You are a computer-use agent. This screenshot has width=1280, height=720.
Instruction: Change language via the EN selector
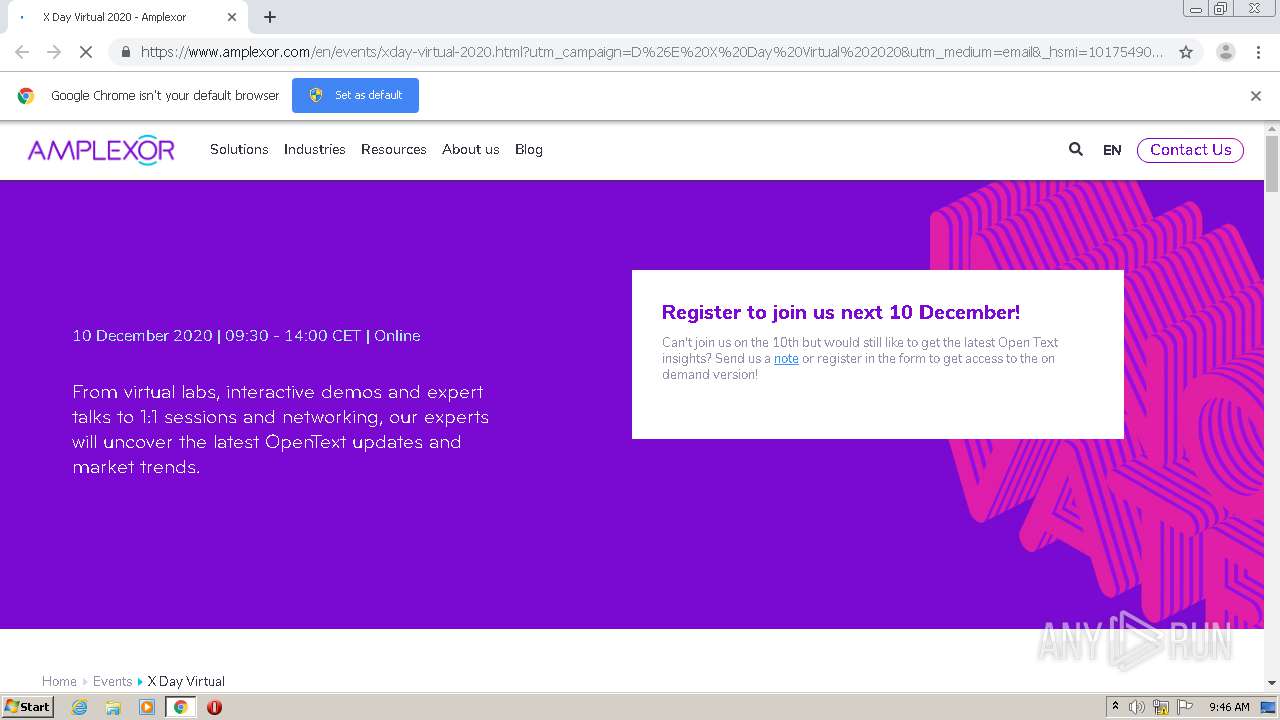pyautogui.click(x=1112, y=150)
